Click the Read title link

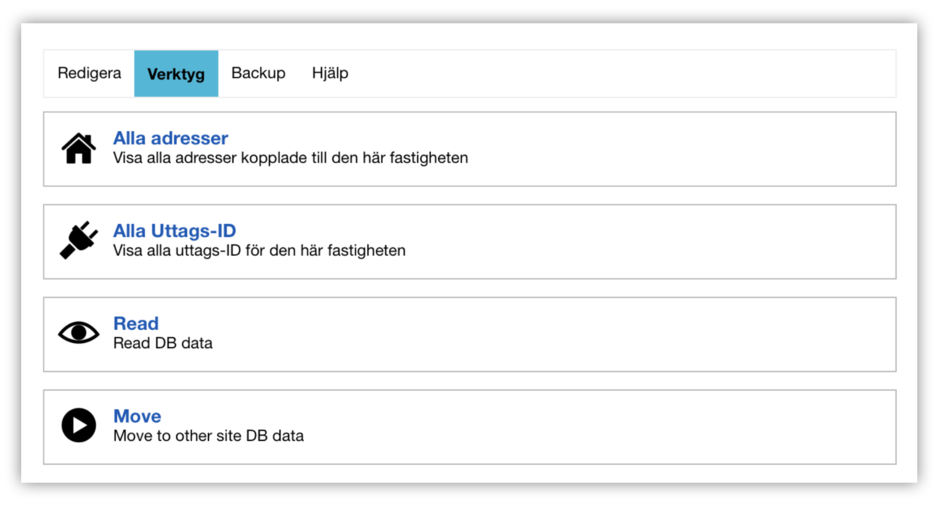(136, 323)
